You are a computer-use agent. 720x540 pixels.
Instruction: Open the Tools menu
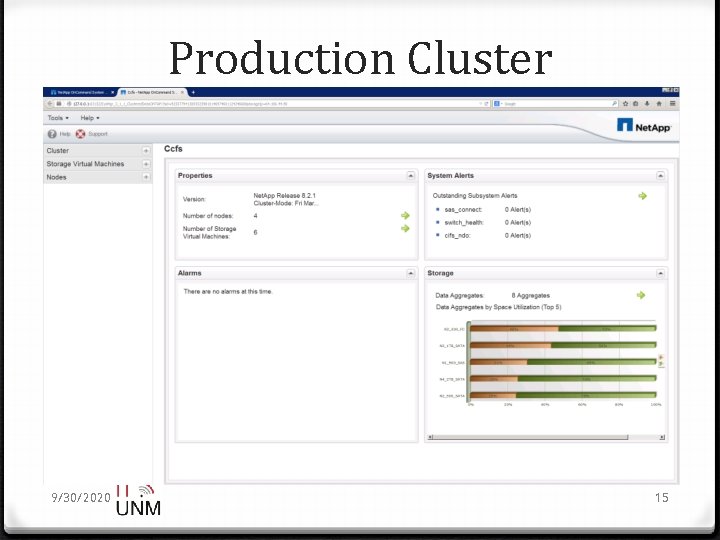(x=58, y=118)
